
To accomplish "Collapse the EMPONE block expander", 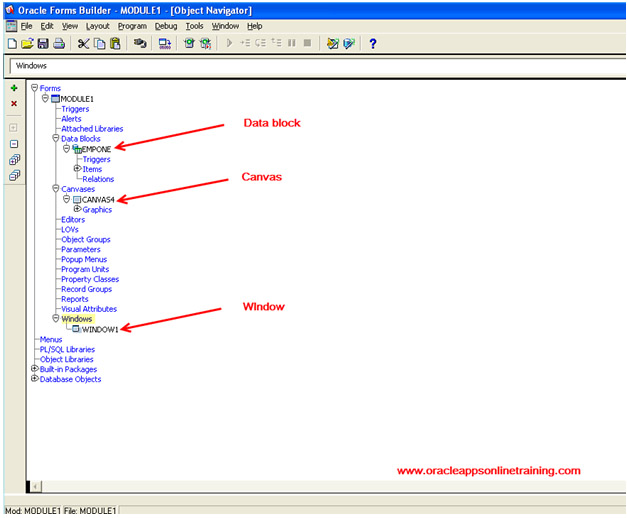I will click(66, 148).
